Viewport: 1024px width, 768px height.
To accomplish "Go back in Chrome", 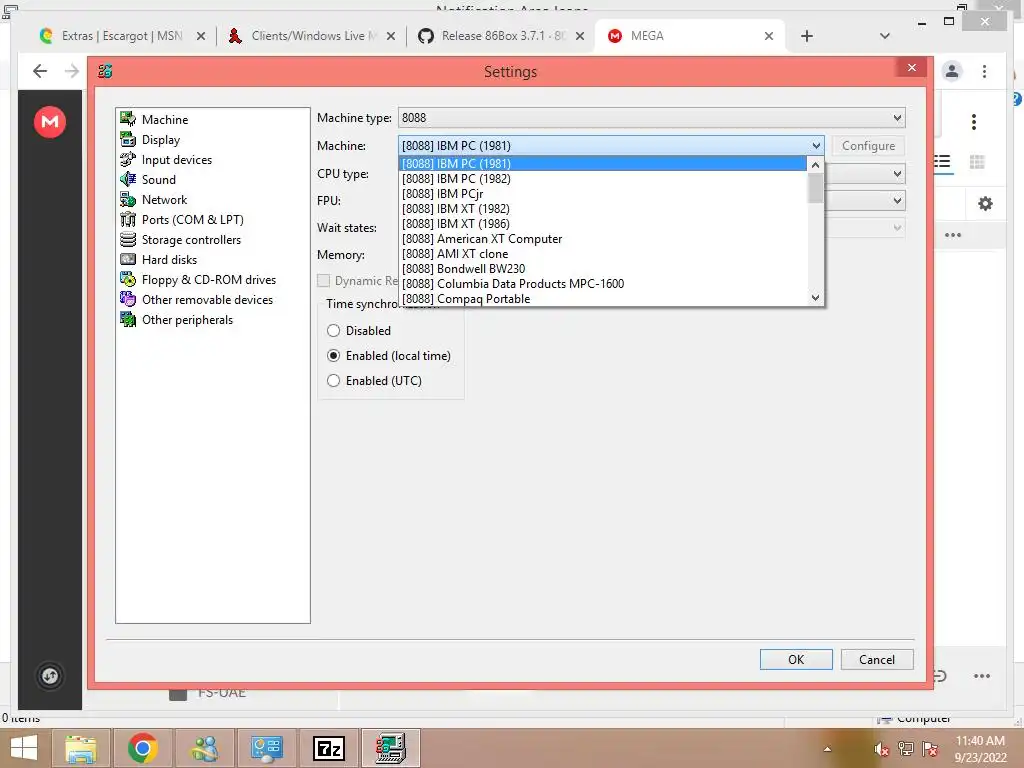I will click(40, 71).
